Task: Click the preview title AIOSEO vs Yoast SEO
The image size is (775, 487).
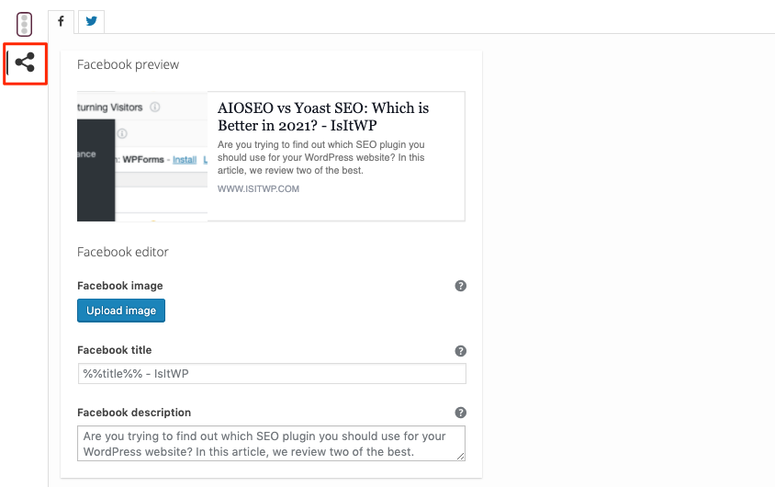Action: [323, 117]
